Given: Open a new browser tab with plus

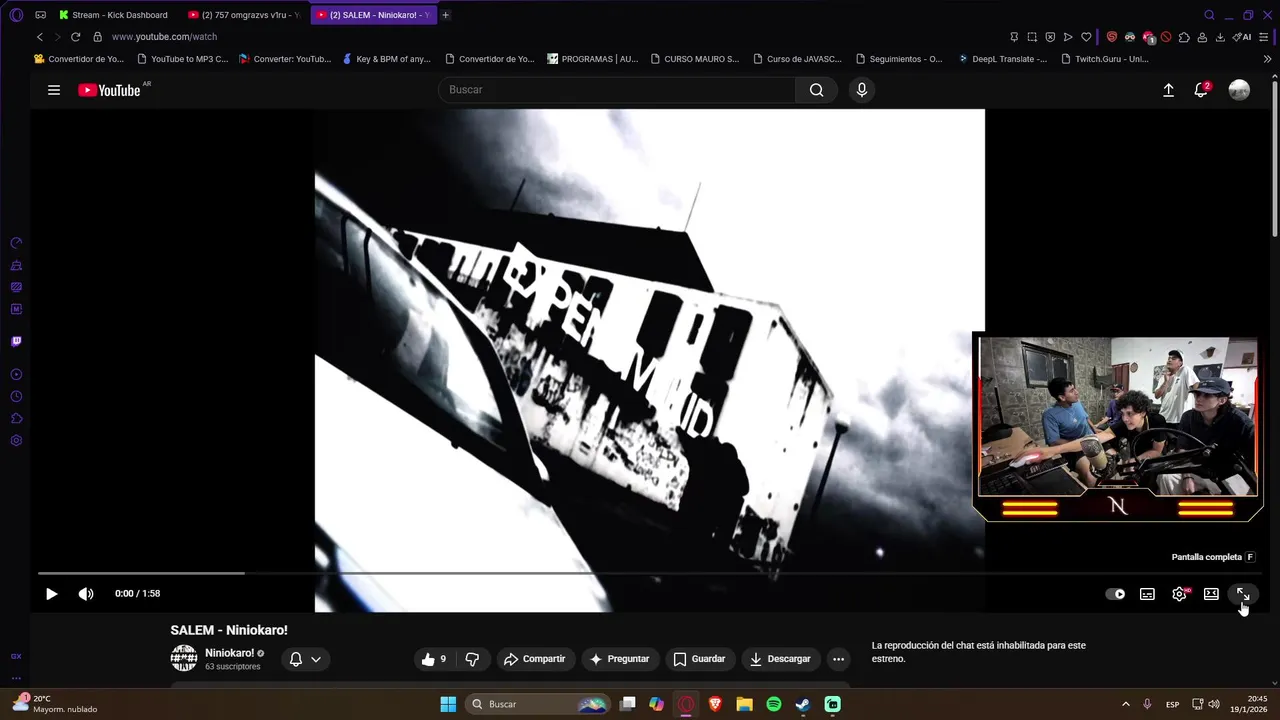Looking at the screenshot, I should click(446, 15).
